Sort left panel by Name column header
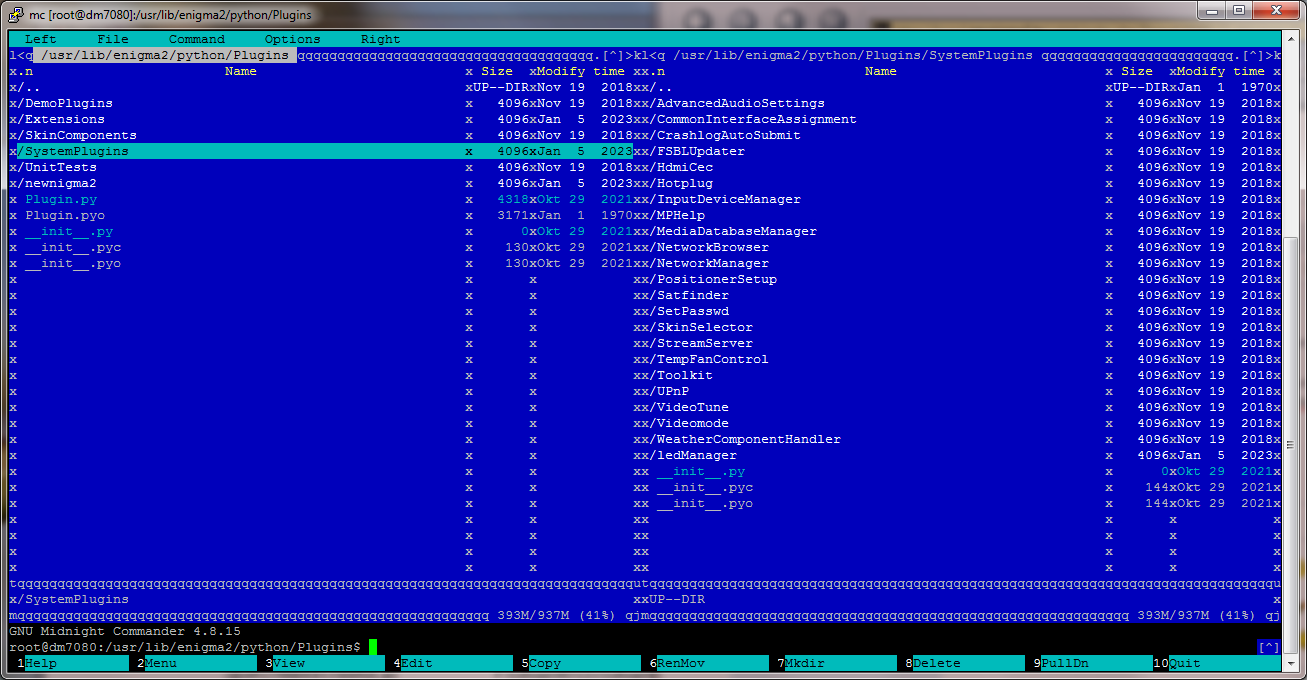The image size is (1307, 680). 240,71
